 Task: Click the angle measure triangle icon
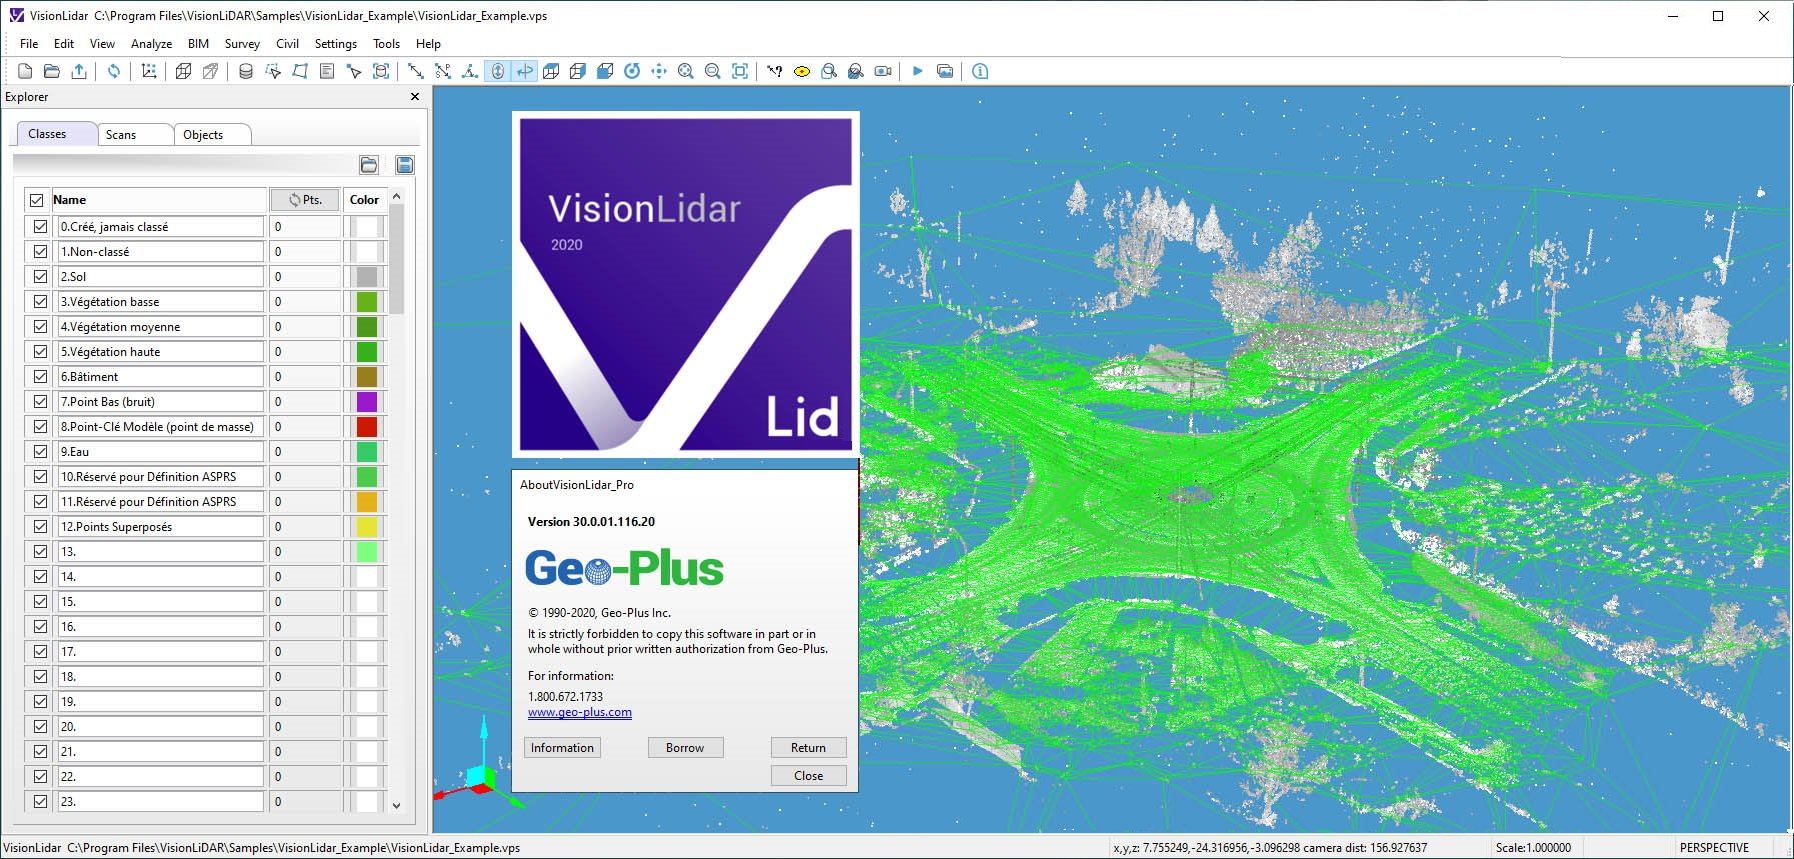coord(470,71)
